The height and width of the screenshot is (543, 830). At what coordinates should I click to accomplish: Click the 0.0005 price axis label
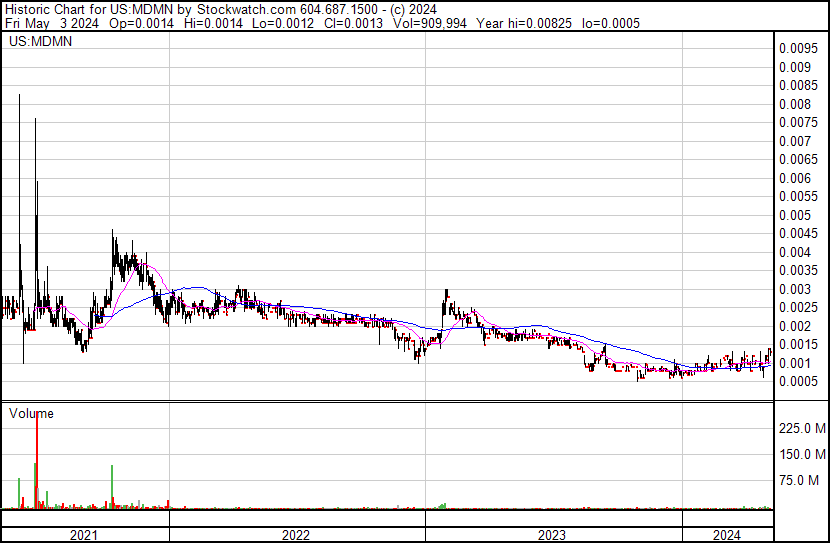801,381
